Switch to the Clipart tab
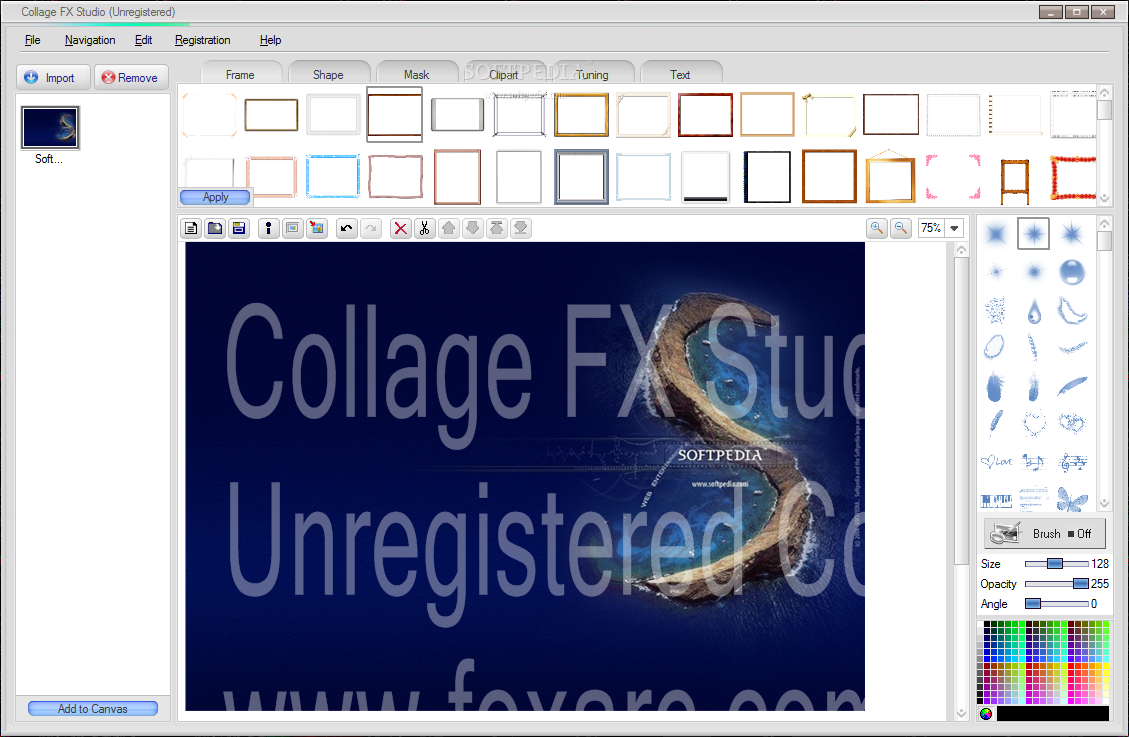Viewport: 1129px width, 737px height. (x=504, y=74)
